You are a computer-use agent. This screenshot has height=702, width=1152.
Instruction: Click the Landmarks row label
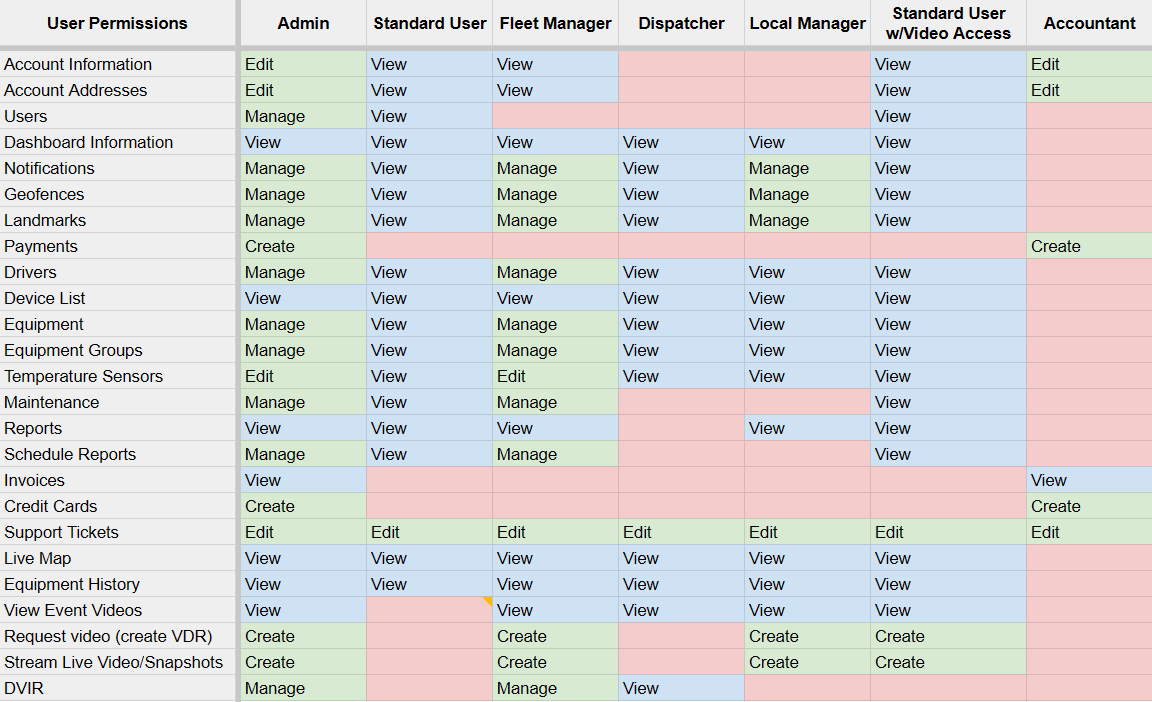point(118,220)
